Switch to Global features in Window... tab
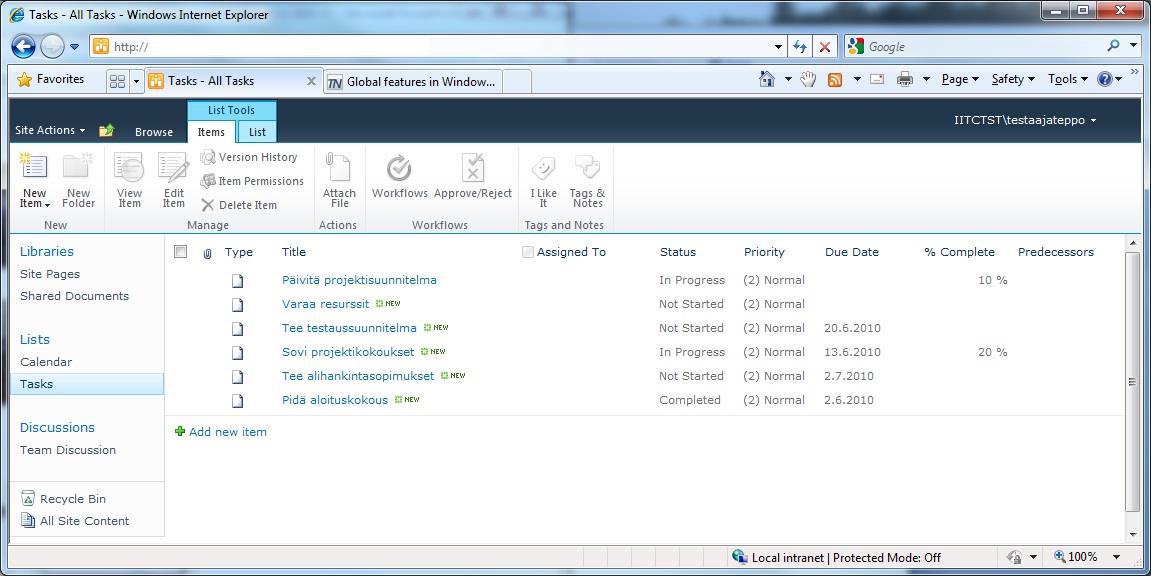 click(x=413, y=81)
